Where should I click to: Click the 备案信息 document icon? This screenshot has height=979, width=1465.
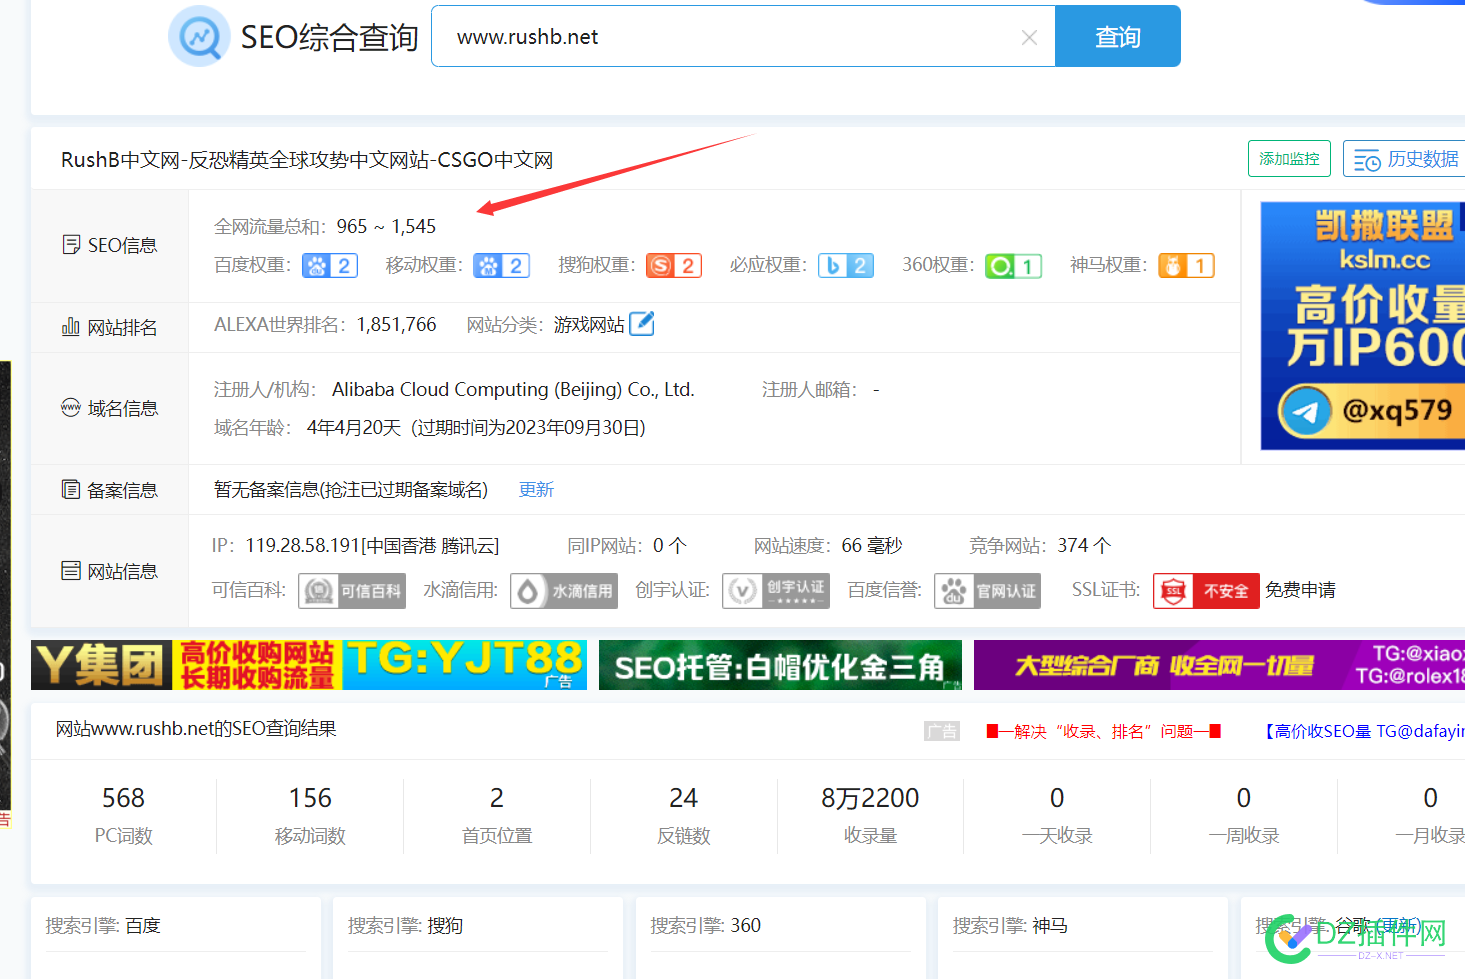click(71, 490)
